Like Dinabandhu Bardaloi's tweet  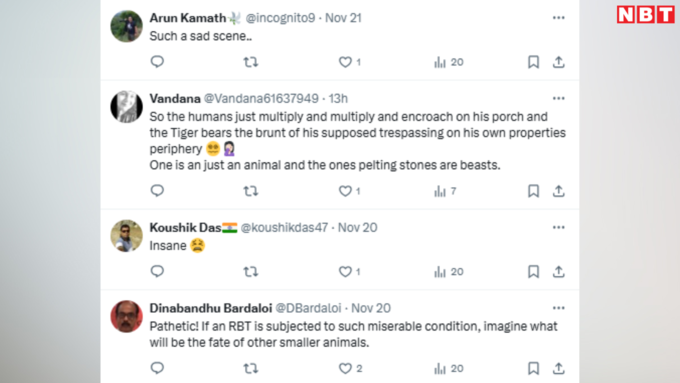tap(345, 368)
